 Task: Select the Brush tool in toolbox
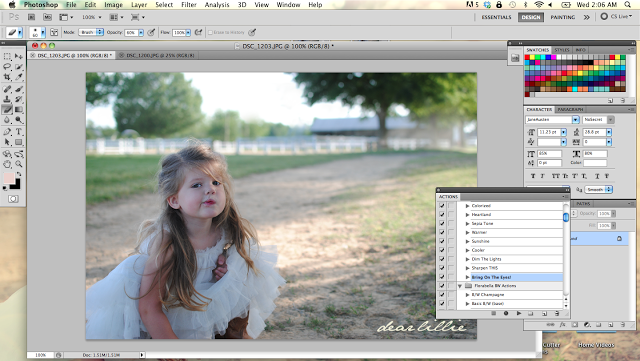18,89
